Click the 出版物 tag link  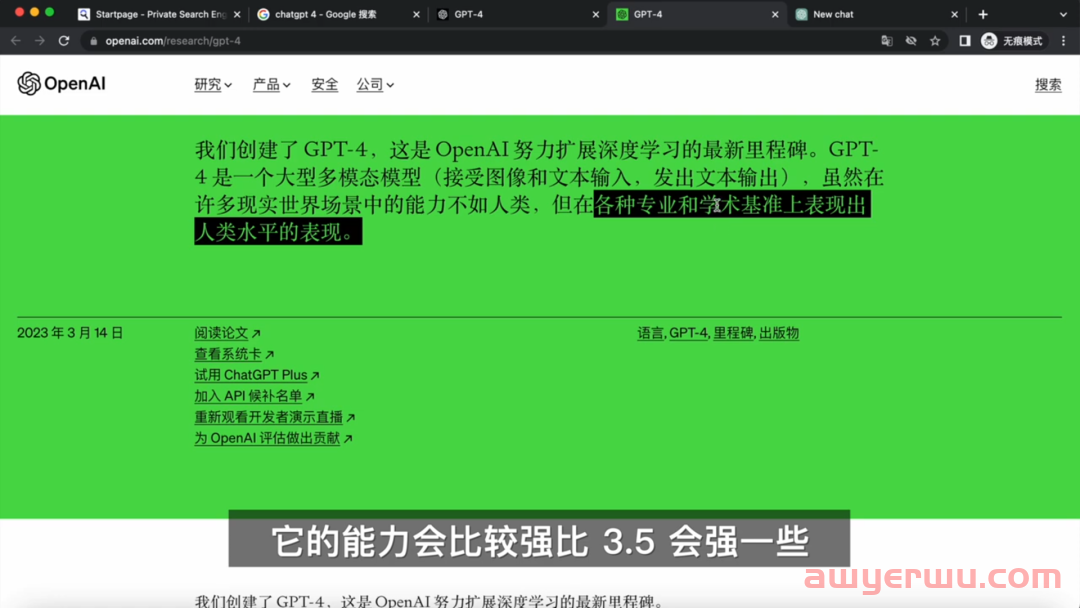779,333
